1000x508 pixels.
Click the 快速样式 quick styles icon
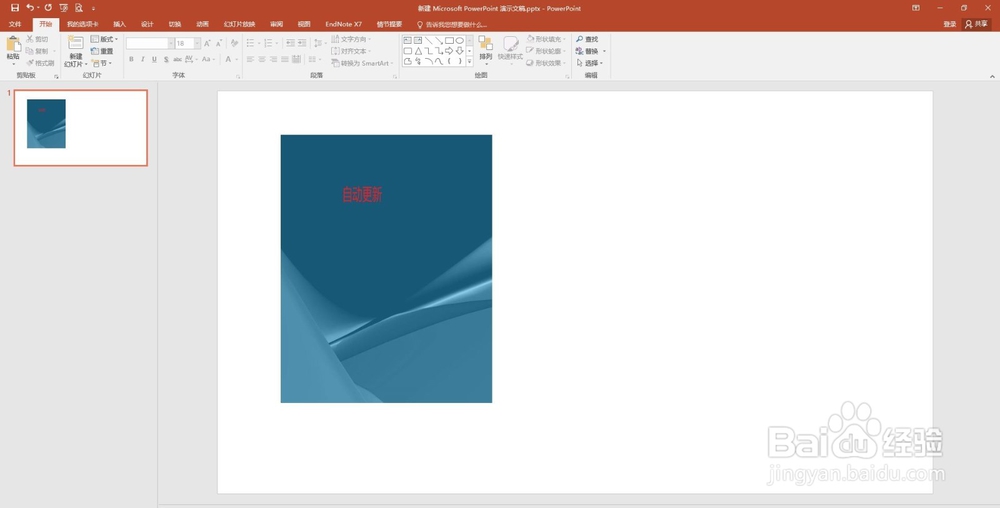click(x=510, y=43)
